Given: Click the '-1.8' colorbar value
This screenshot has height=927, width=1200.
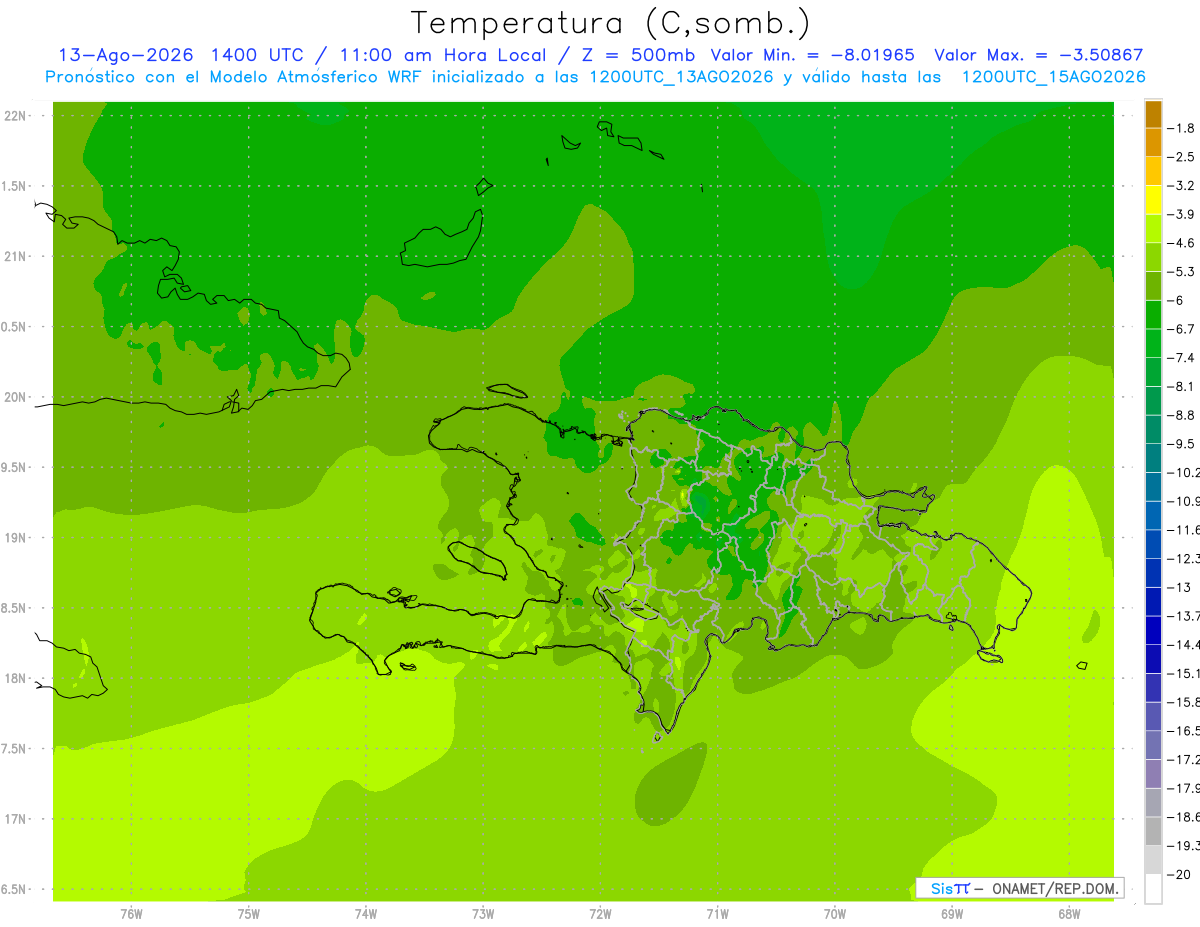Looking at the screenshot, I should point(1181,128).
